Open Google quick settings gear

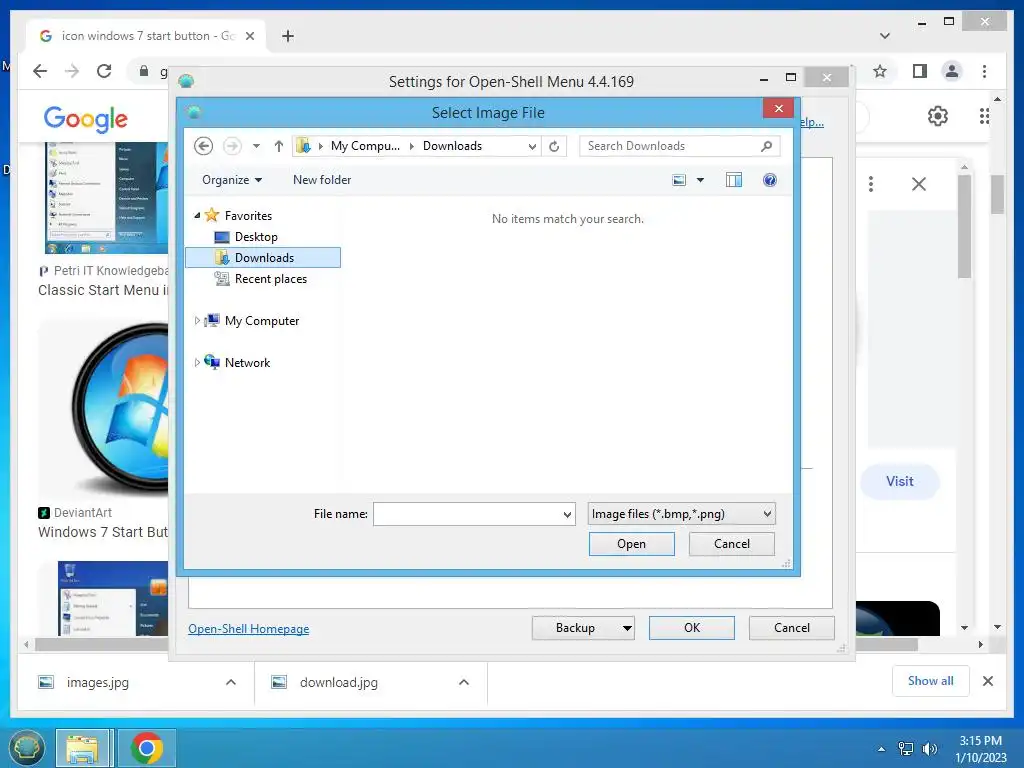tap(938, 116)
